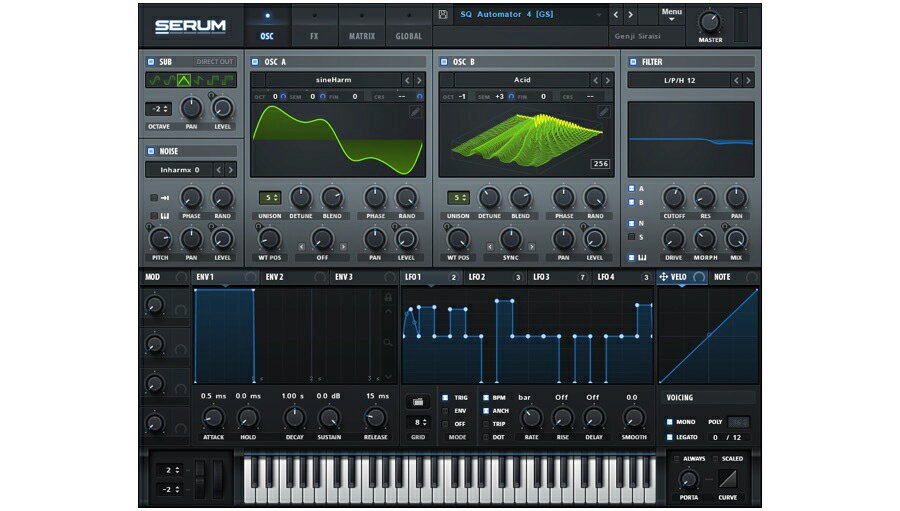
Task: Toggle the LFO ANCH checkbox
Action: (486, 411)
